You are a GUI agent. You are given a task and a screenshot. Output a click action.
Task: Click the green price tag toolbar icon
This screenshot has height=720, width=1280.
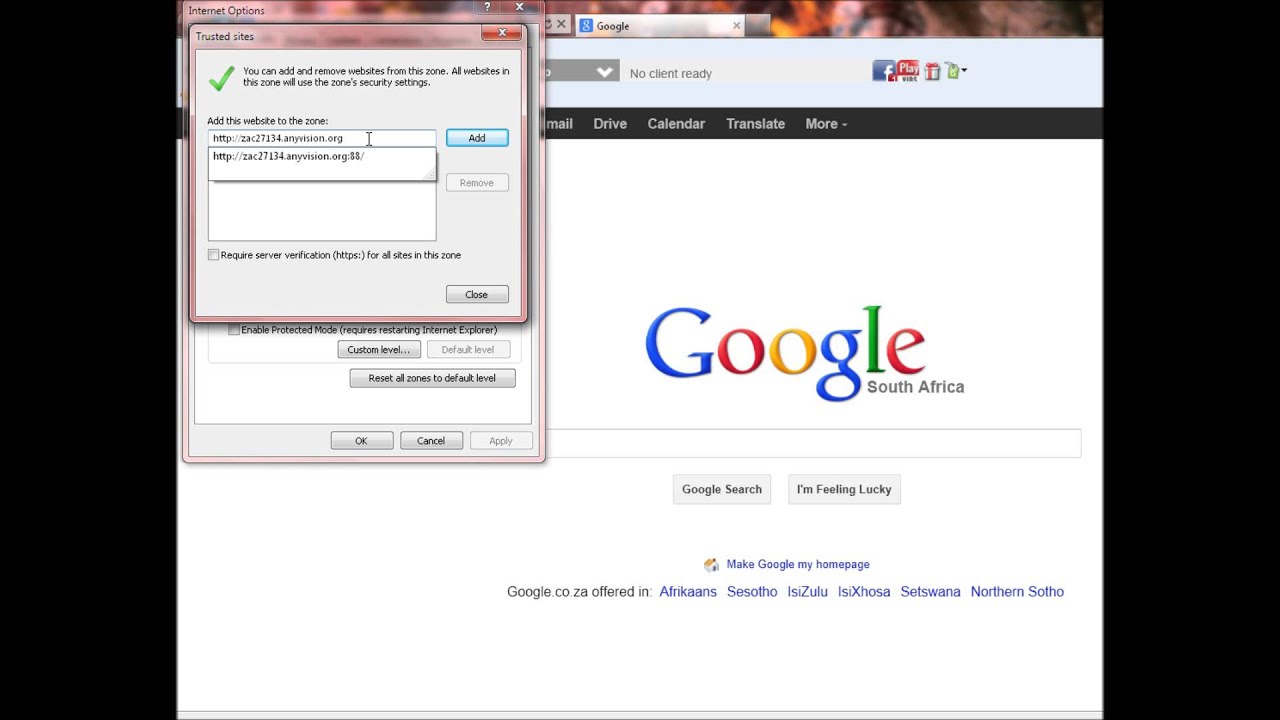953,71
